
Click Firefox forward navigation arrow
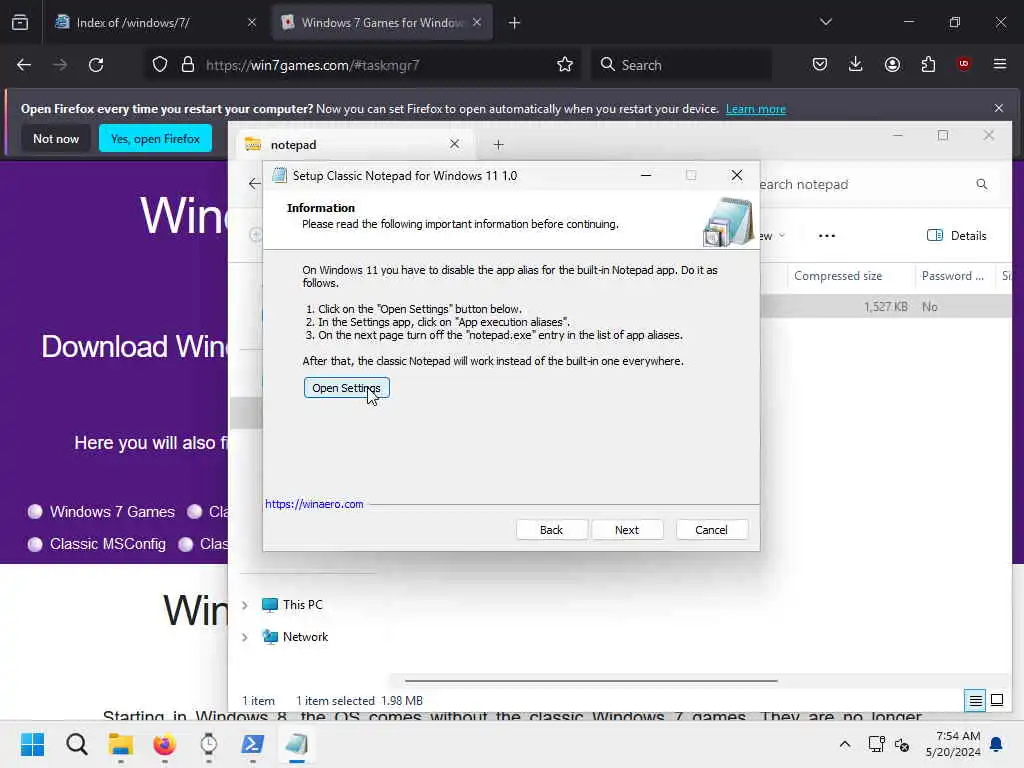[x=59, y=65]
